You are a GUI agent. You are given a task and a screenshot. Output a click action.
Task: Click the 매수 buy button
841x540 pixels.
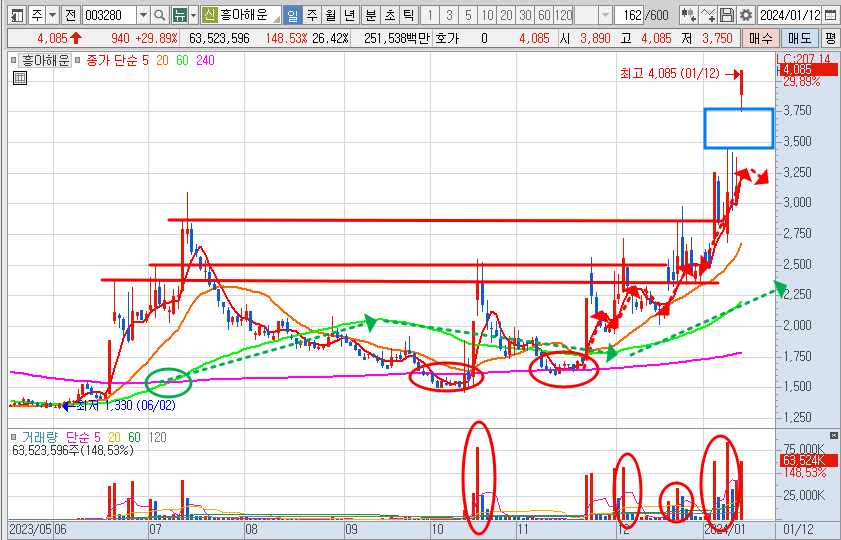[760, 38]
